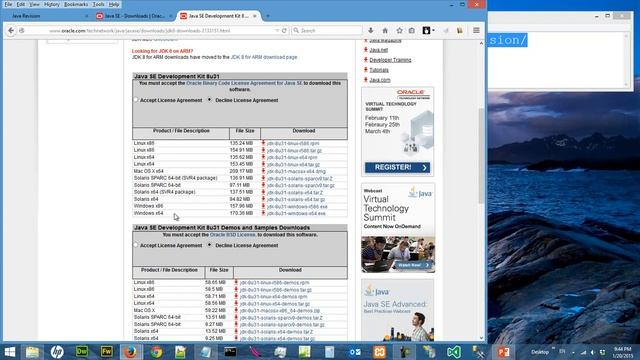Select Decline License Agreement for Demos and Samples
The width and height of the screenshot is (640, 360).
click(x=209, y=245)
